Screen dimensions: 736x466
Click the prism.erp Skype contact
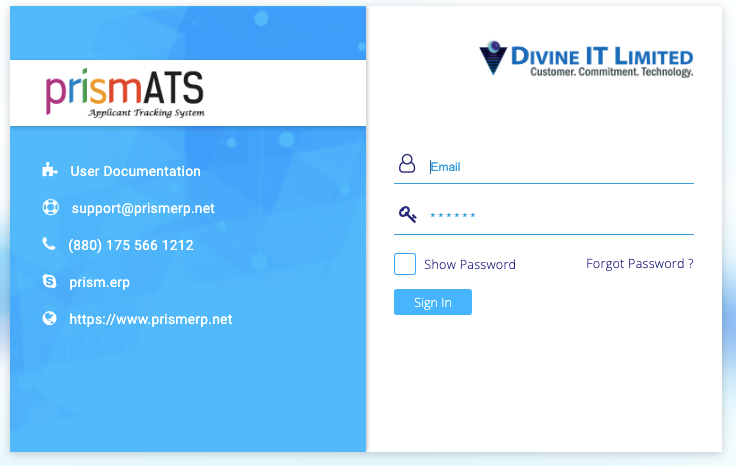click(x=100, y=283)
